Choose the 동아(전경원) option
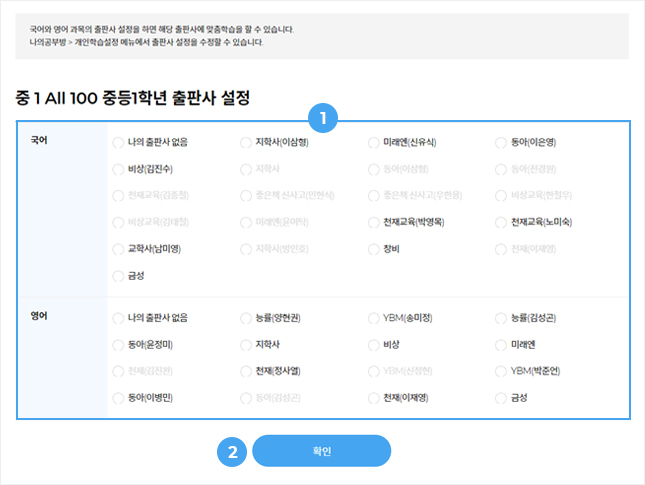The width and height of the screenshot is (645, 485). pos(501,169)
